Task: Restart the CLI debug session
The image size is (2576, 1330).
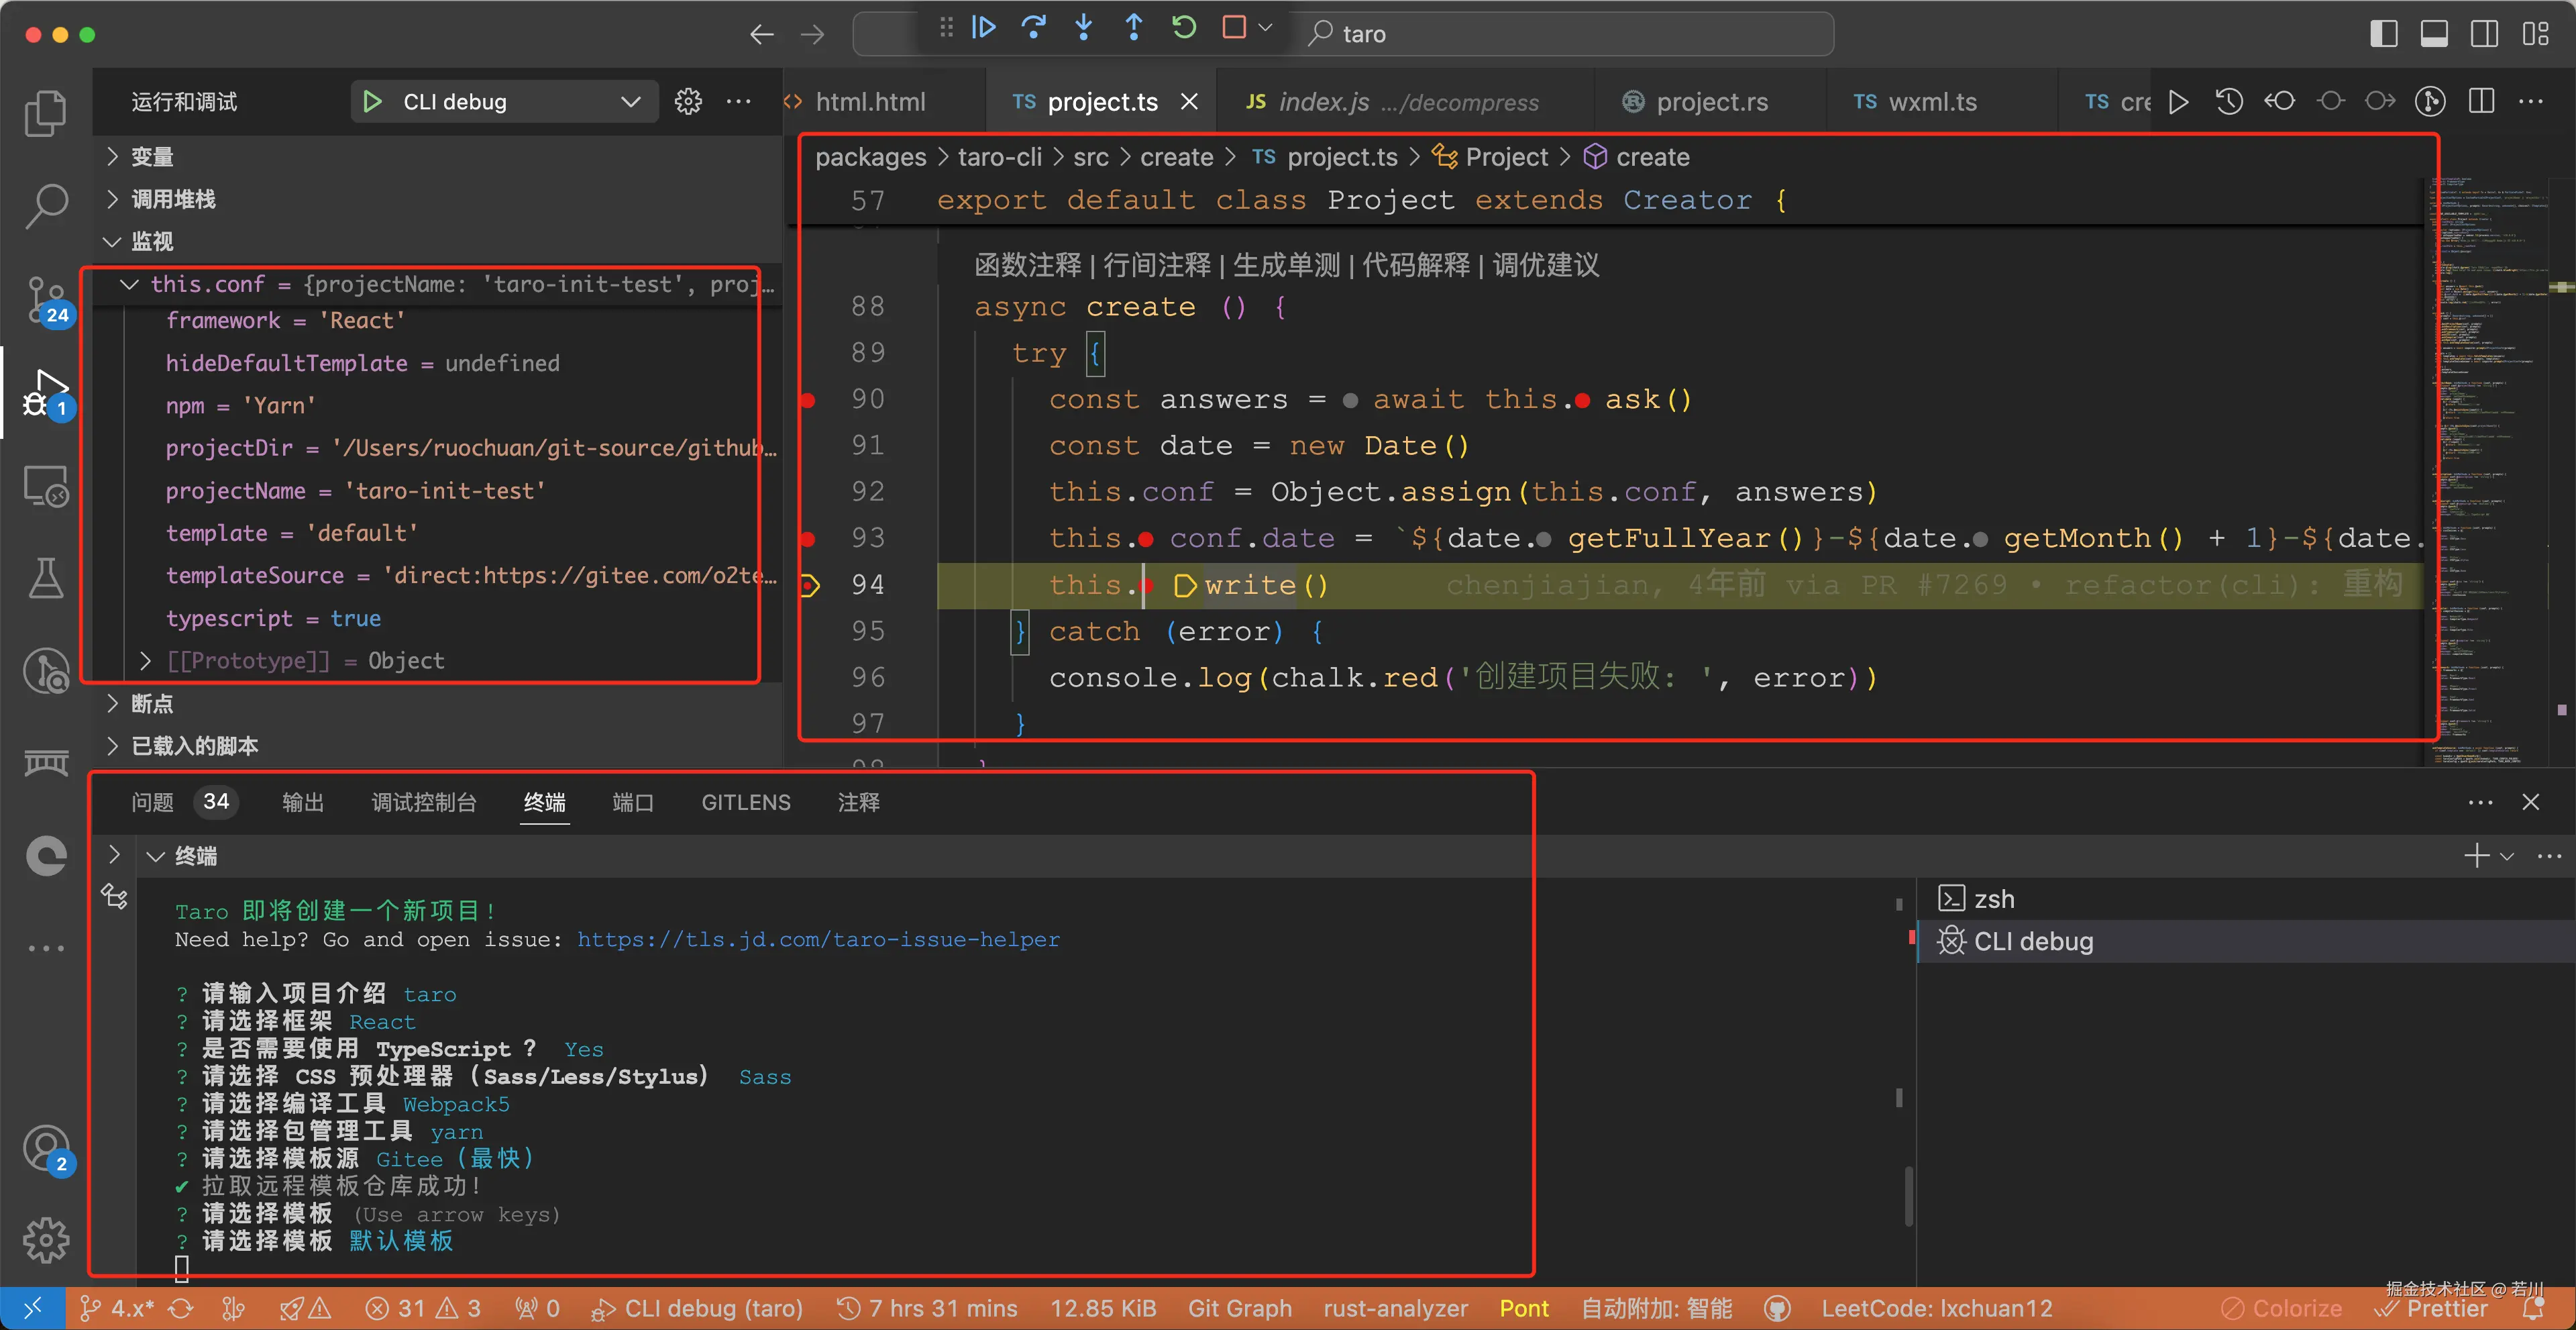Action: tap(1184, 28)
